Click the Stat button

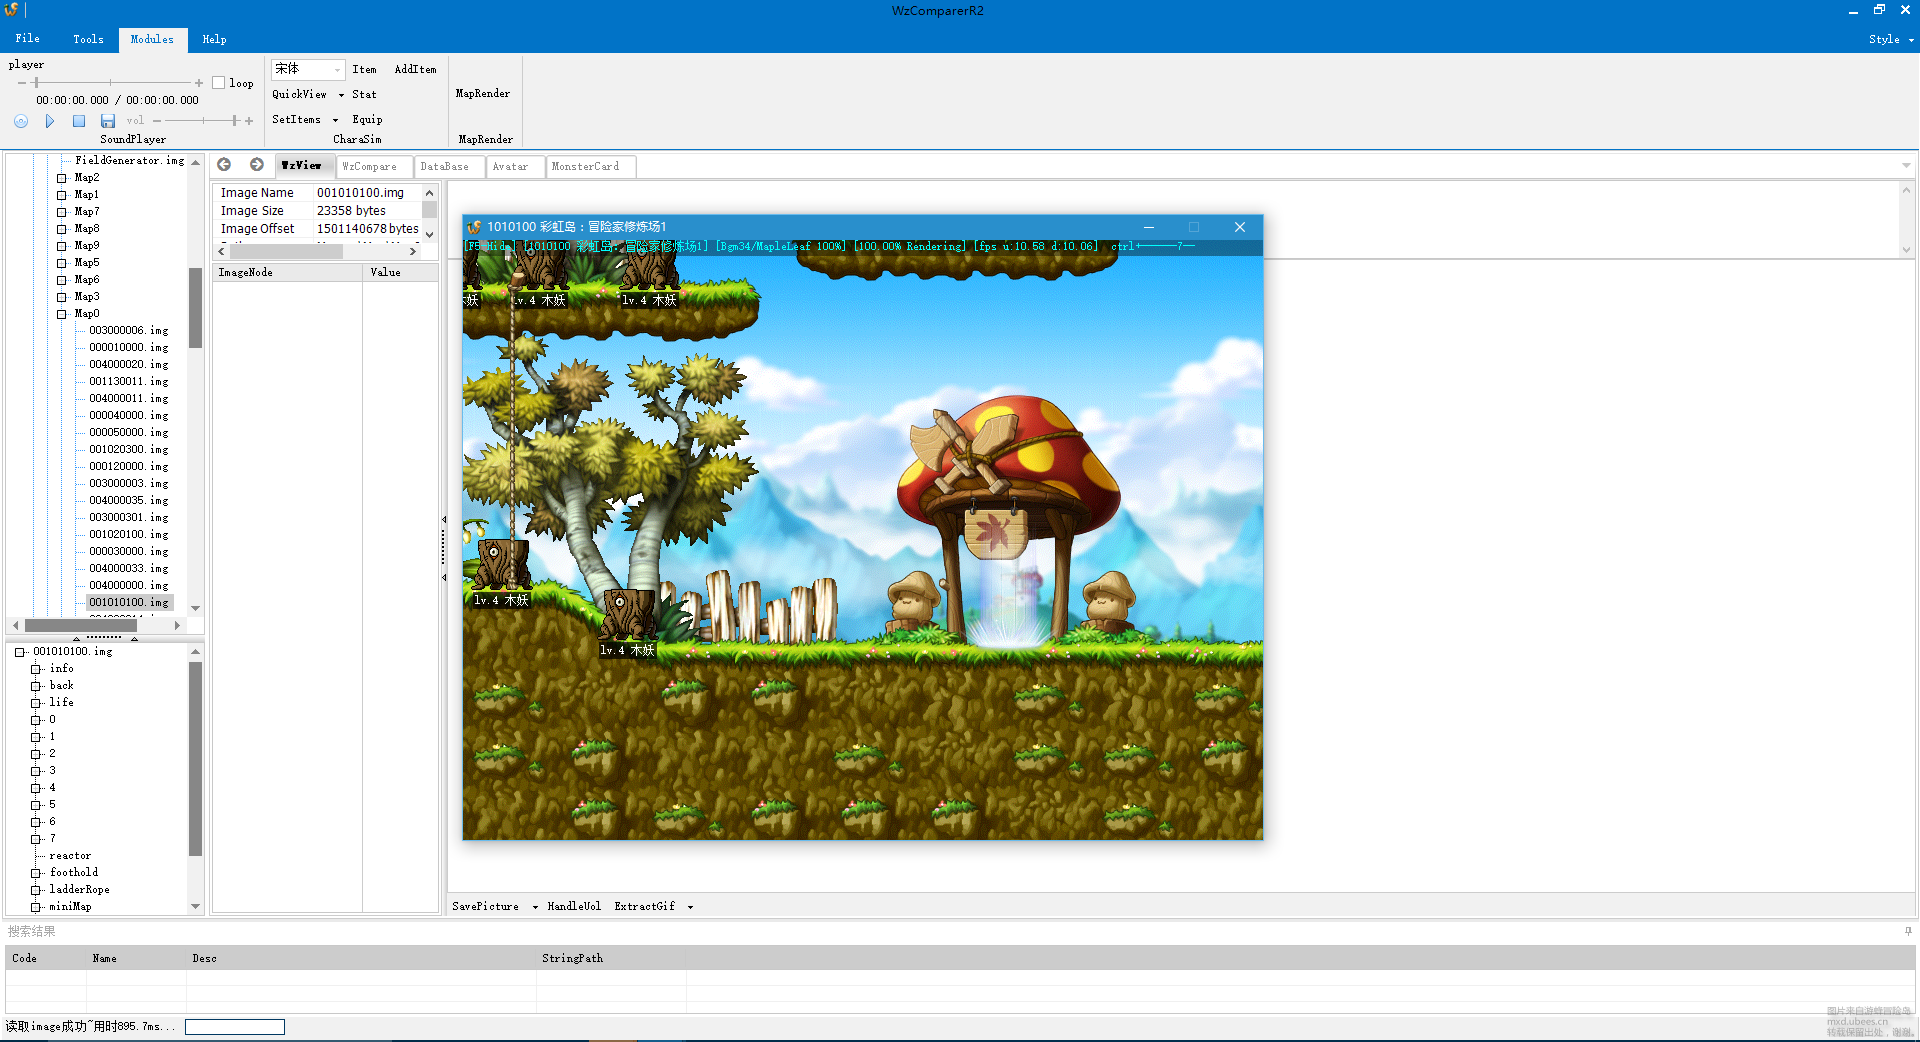pos(364,95)
